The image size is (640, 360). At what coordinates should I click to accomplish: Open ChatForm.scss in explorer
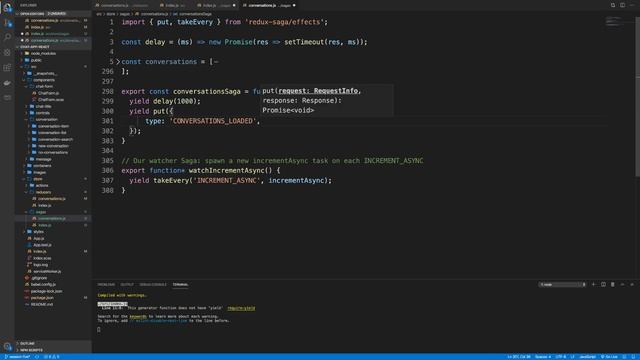tap(51, 100)
